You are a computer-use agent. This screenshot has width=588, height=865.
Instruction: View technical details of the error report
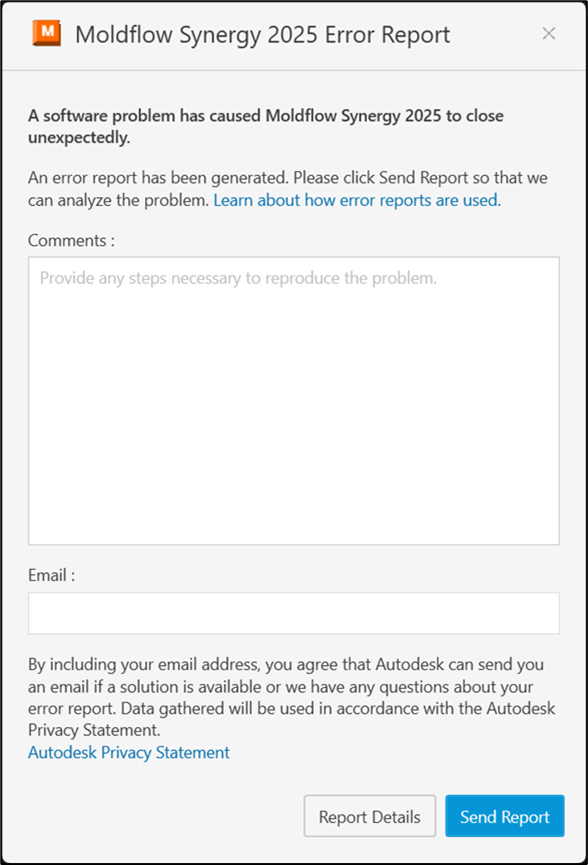pos(369,815)
